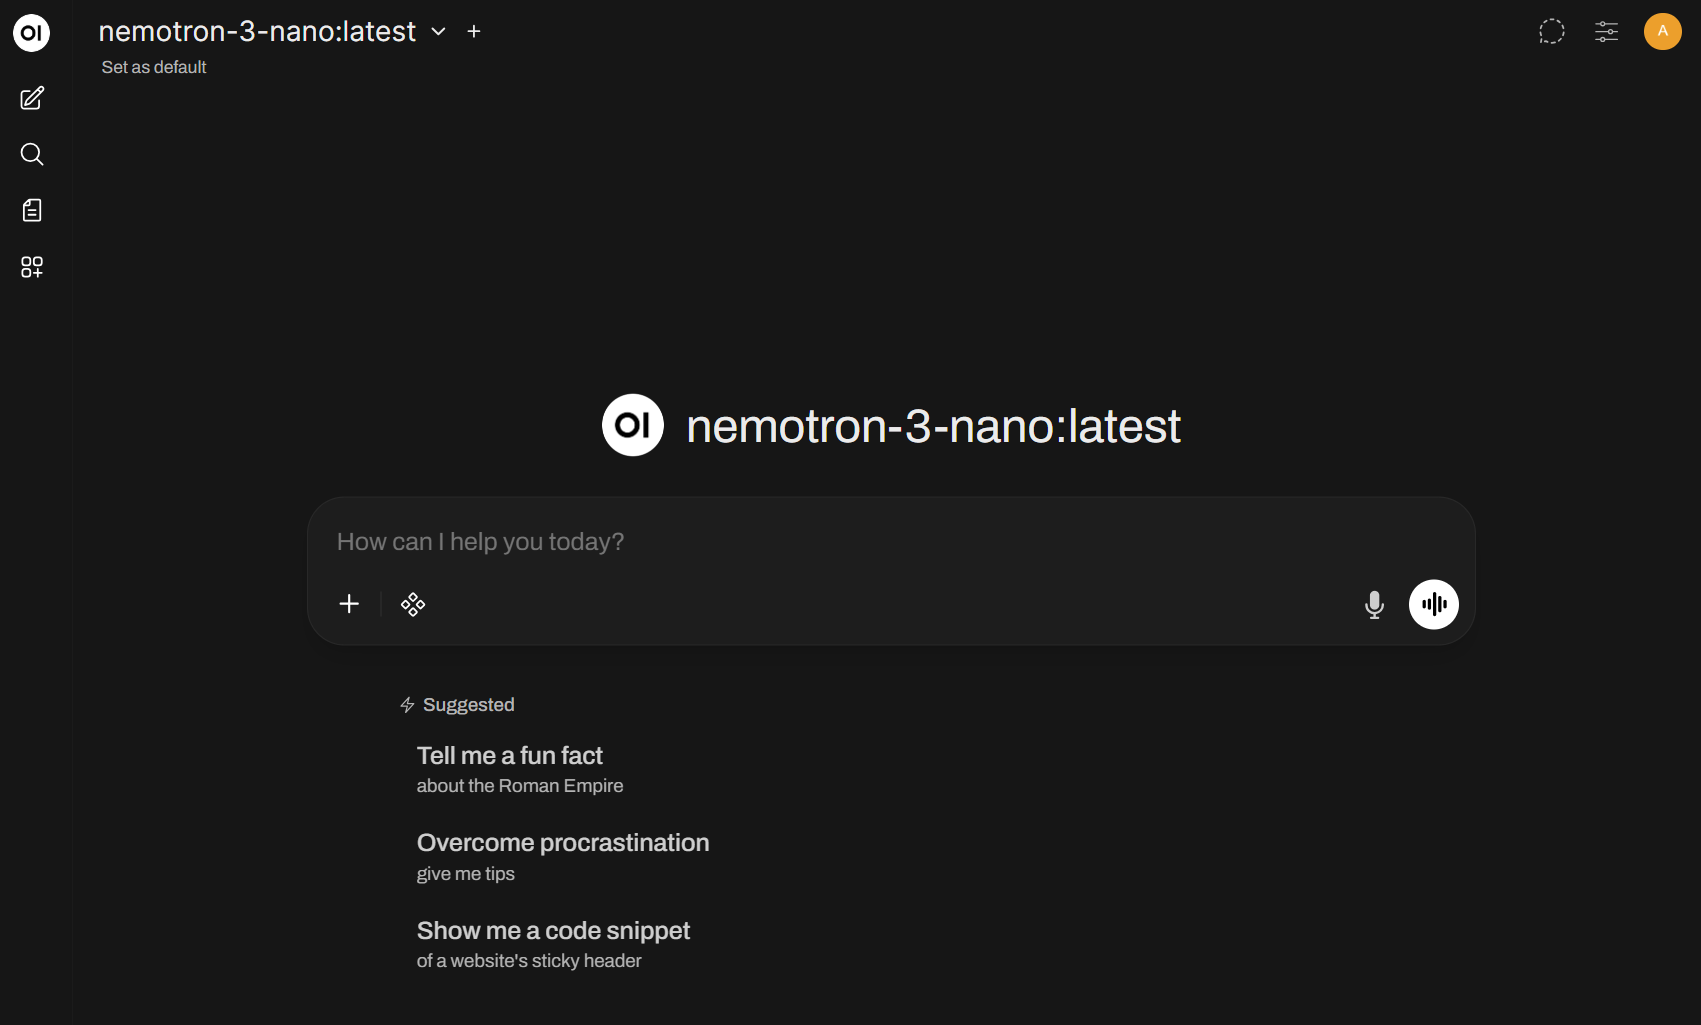Activate voice dictation with the microphone icon
This screenshot has width=1701, height=1025.
1373,604
